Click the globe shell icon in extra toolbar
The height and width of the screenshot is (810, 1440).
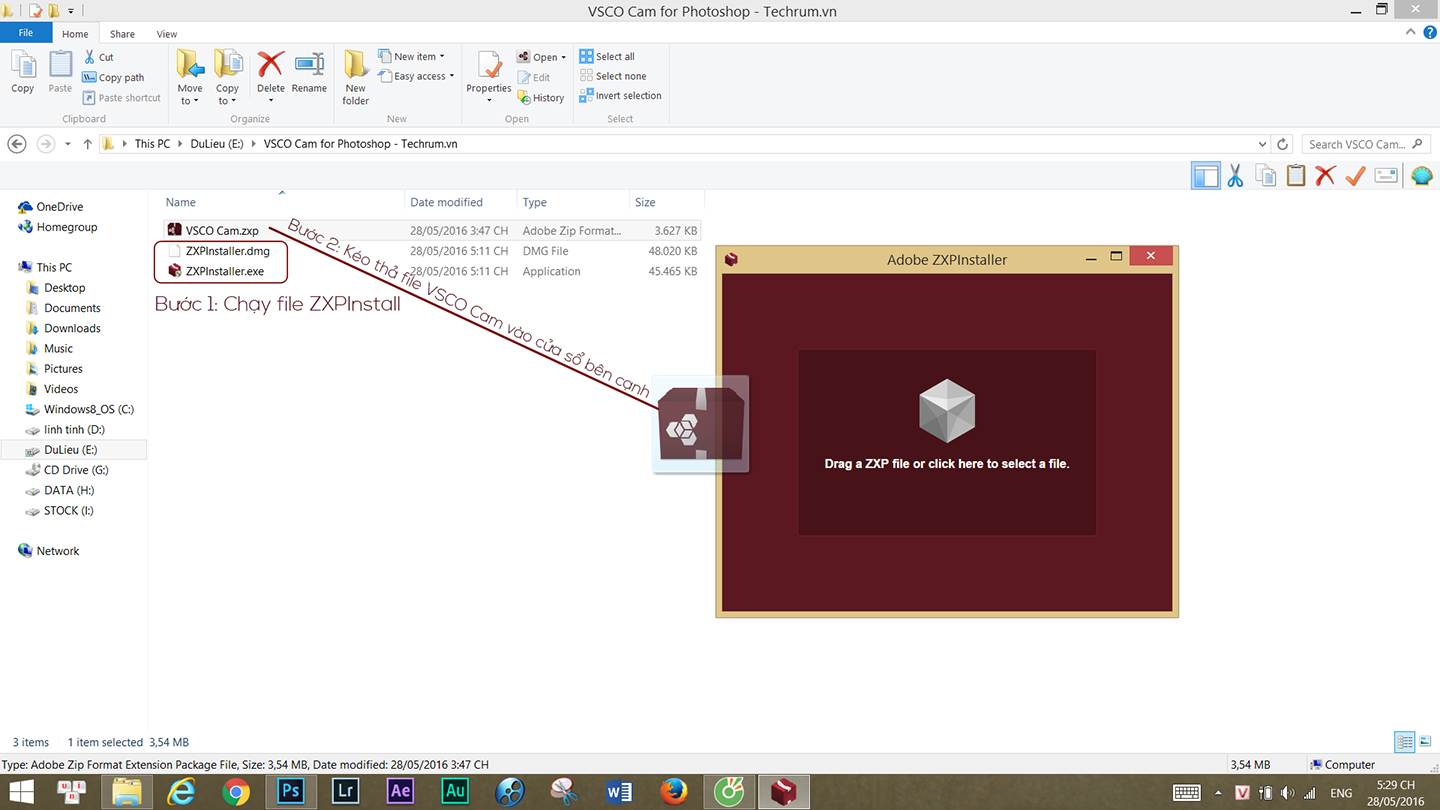[x=1422, y=176]
